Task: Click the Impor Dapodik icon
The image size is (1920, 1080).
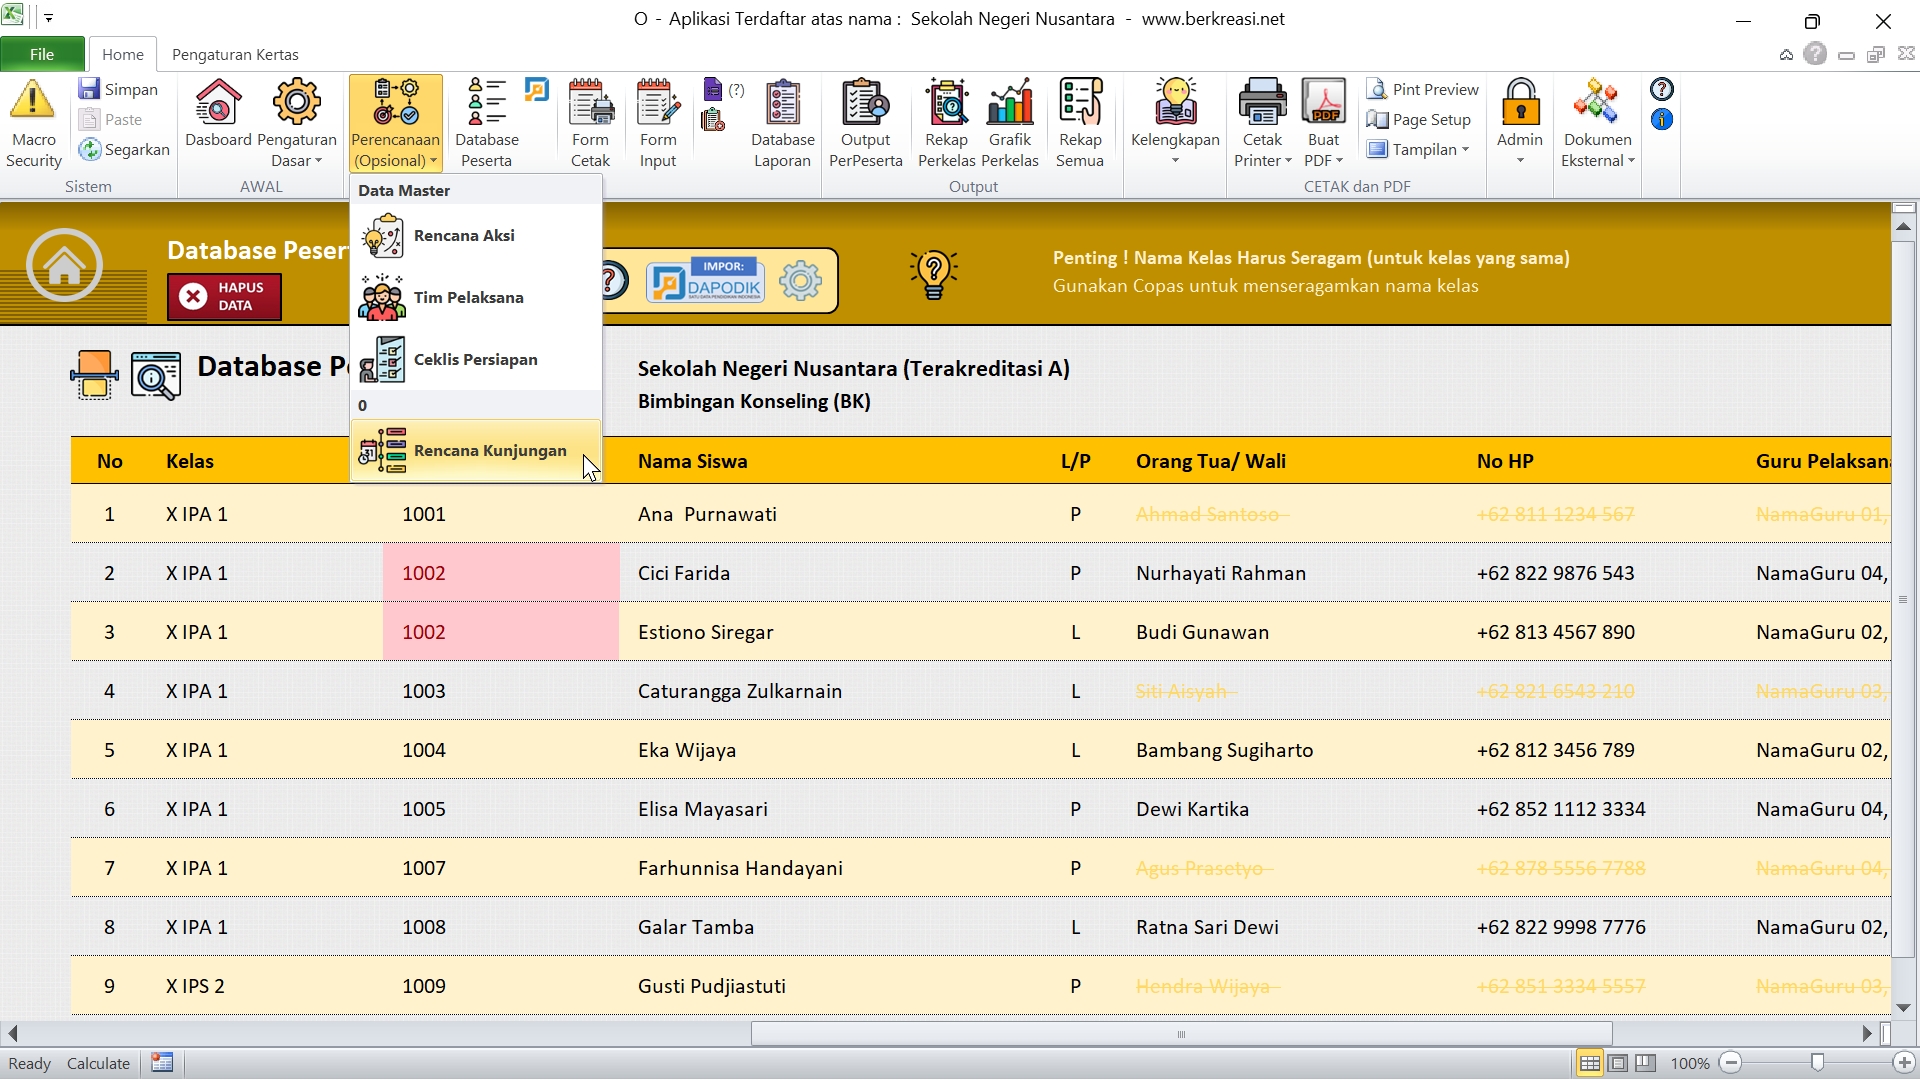Action: pos(705,282)
